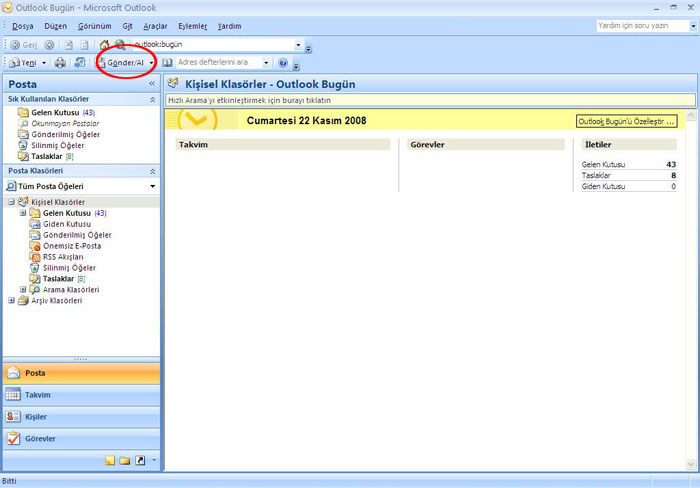Viewport: 700px width, 488px height.
Task: Open Taslaklar link under İletiler
Action: pyautogui.click(x=596, y=175)
